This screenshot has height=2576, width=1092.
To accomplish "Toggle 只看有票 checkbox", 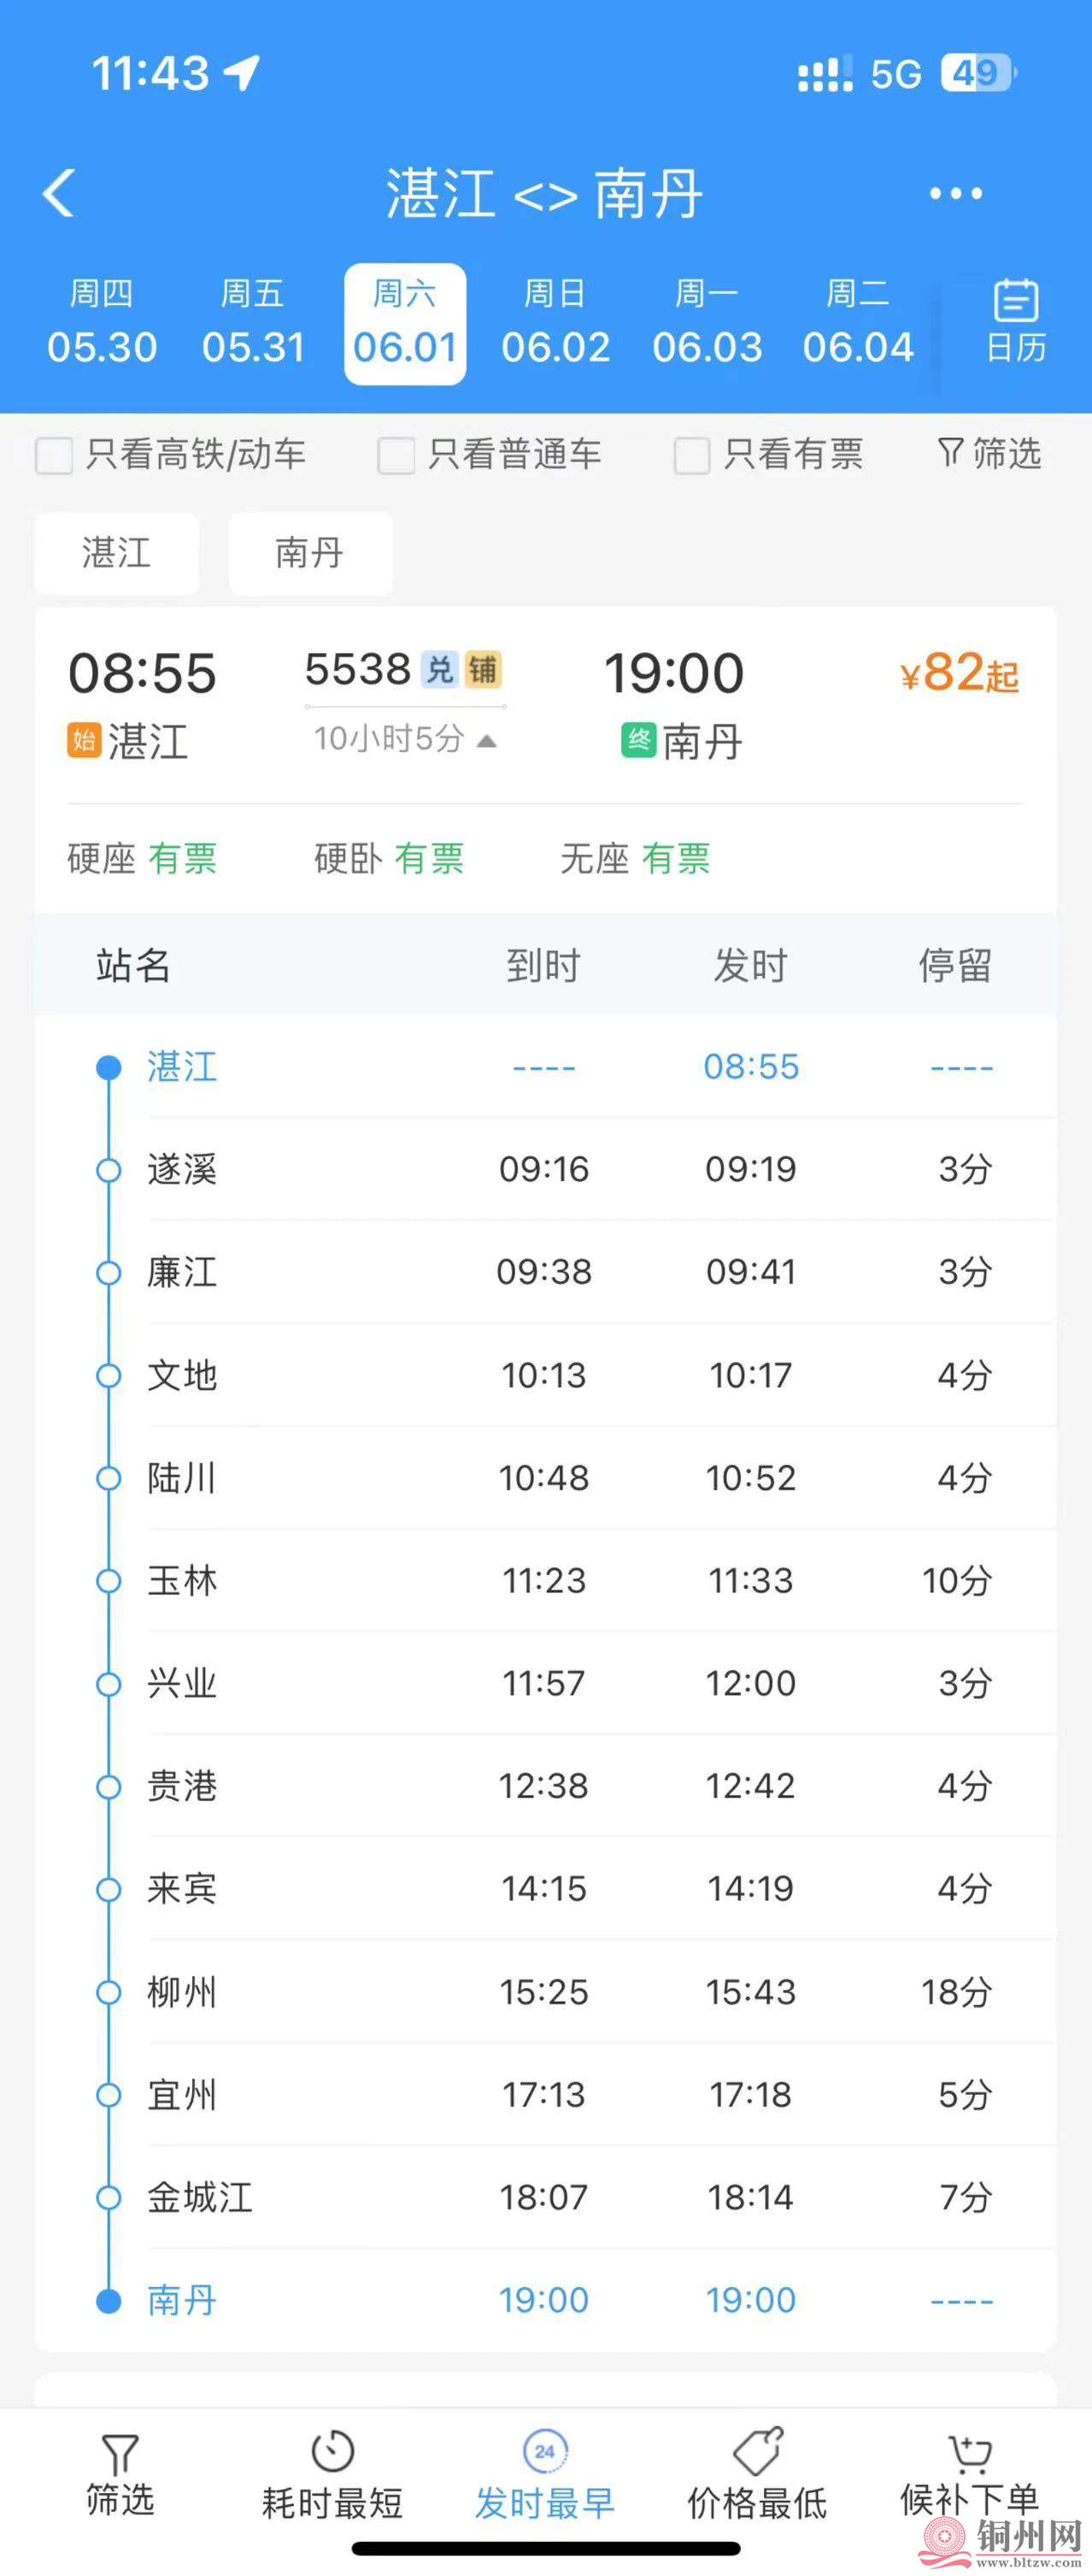I will point(692,455).
